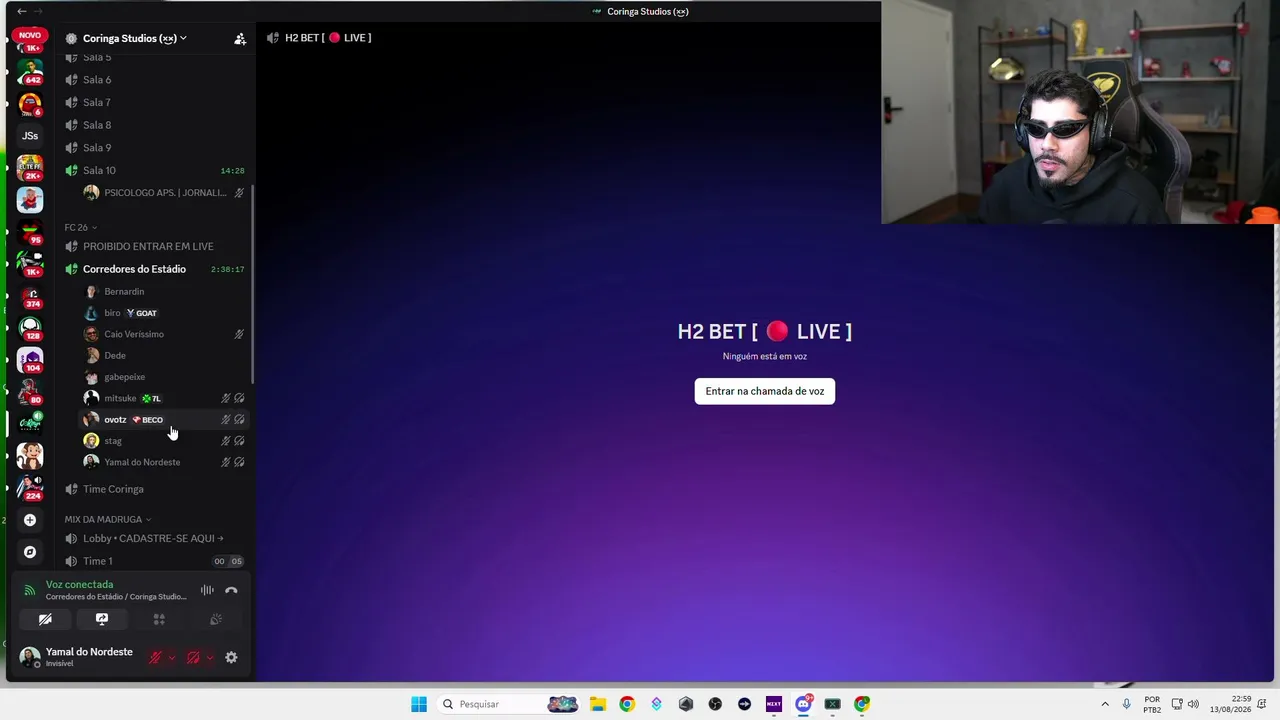Unmute the microphone in user panel
Image resolution: width=1280 pixels, height=720 pixels.
click(x=155, y=657)
